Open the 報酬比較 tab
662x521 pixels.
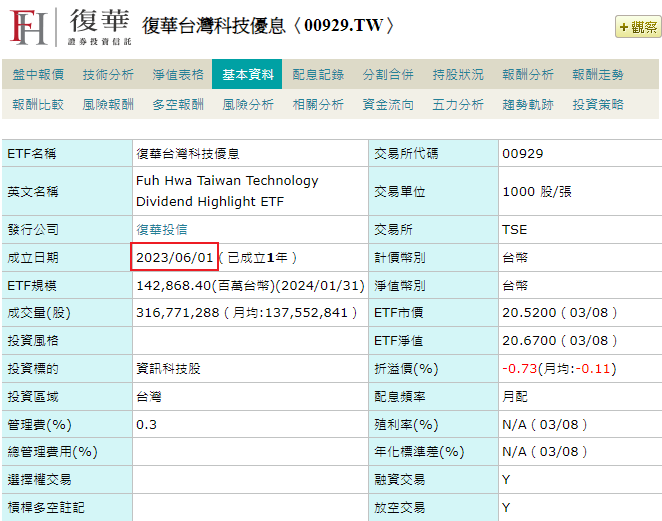pyautogui.click(x=38, y=104)
